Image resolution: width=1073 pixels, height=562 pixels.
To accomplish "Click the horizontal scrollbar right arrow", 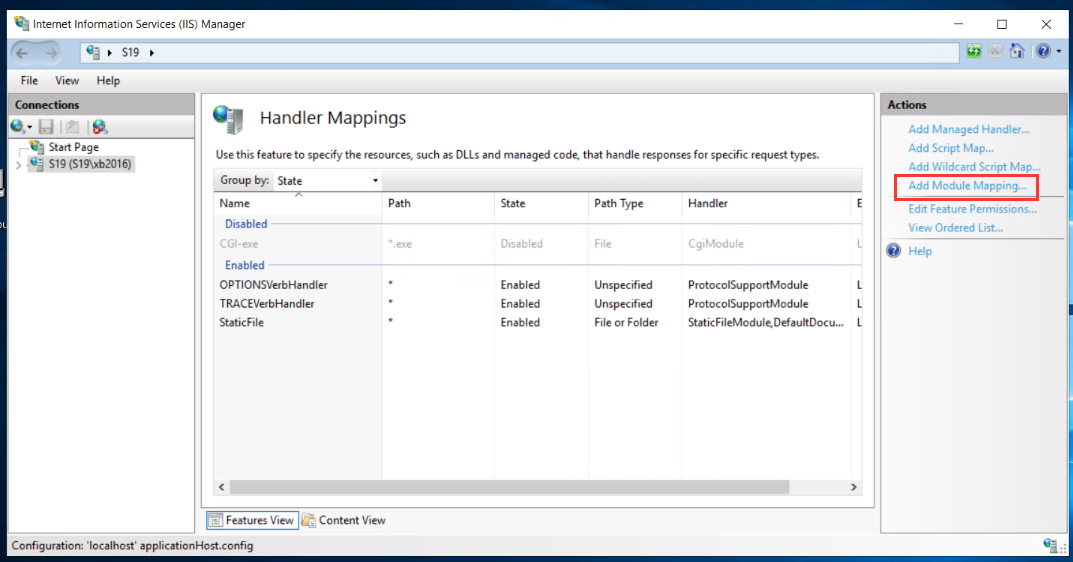I will (854, 487).
